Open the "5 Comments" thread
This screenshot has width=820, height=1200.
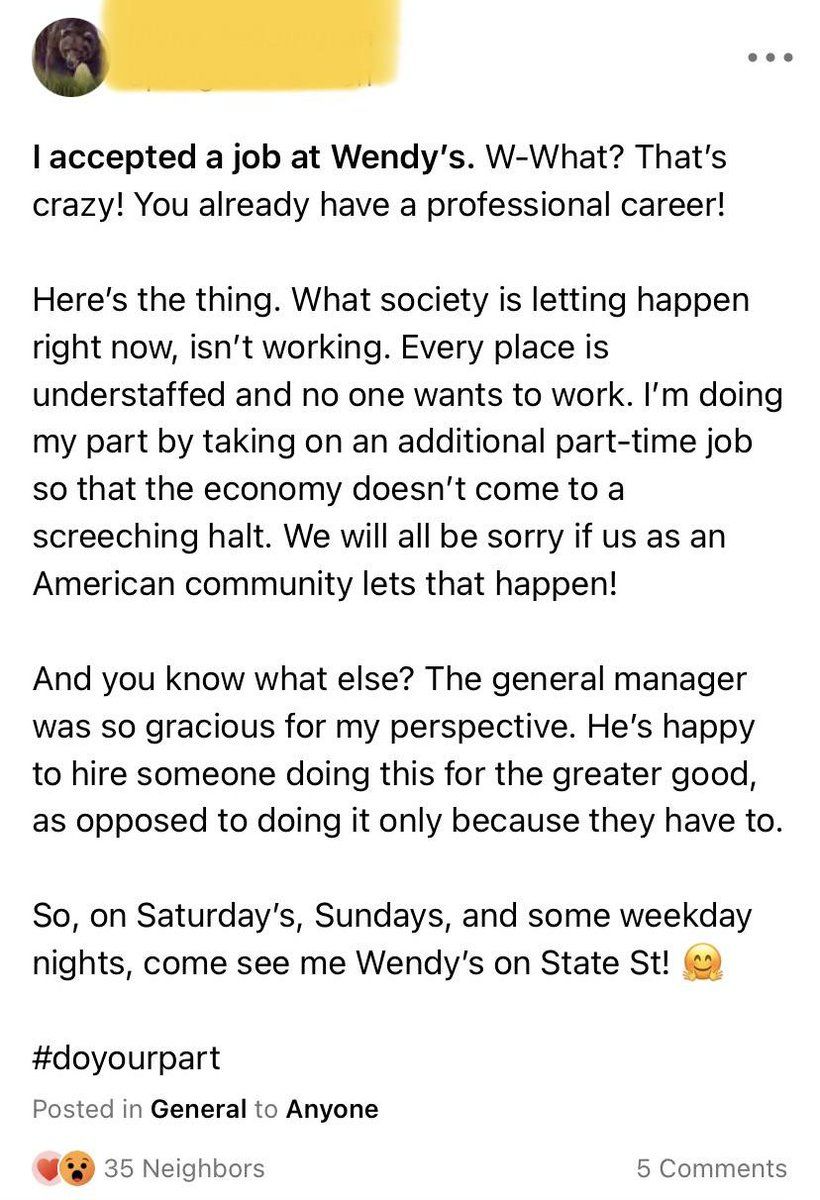(711, 1168)
